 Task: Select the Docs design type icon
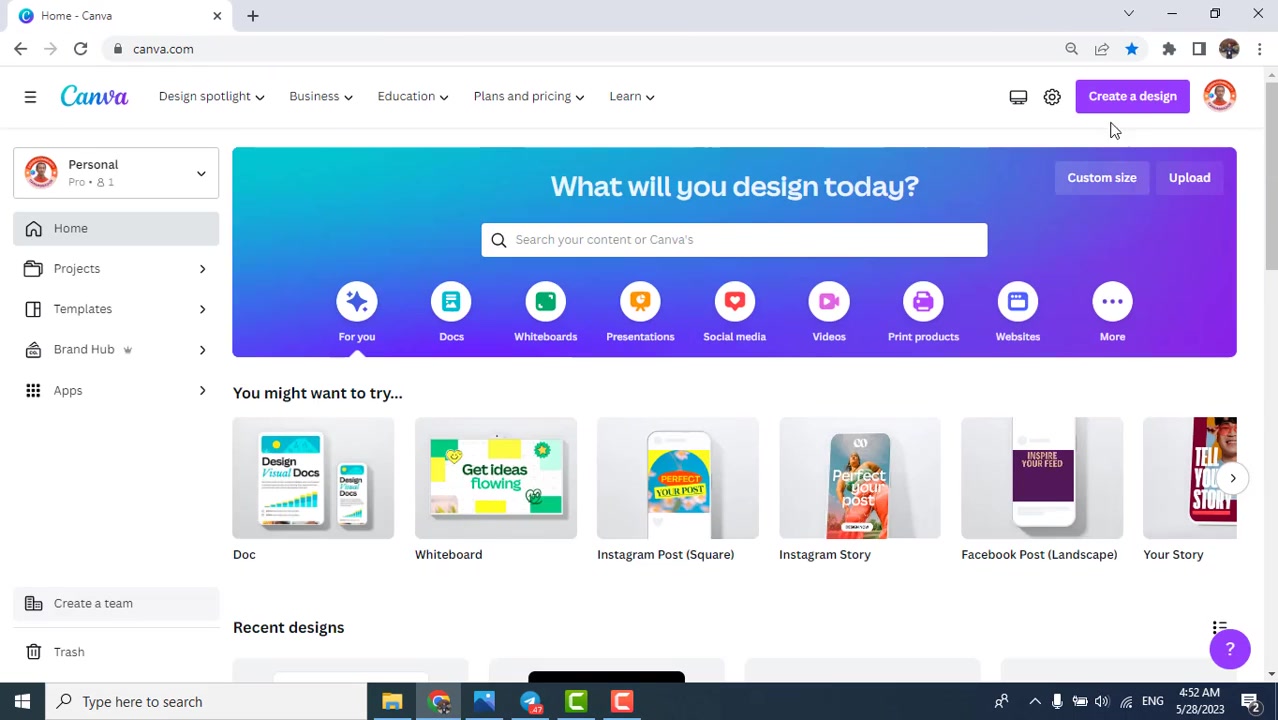click(451, 301)
